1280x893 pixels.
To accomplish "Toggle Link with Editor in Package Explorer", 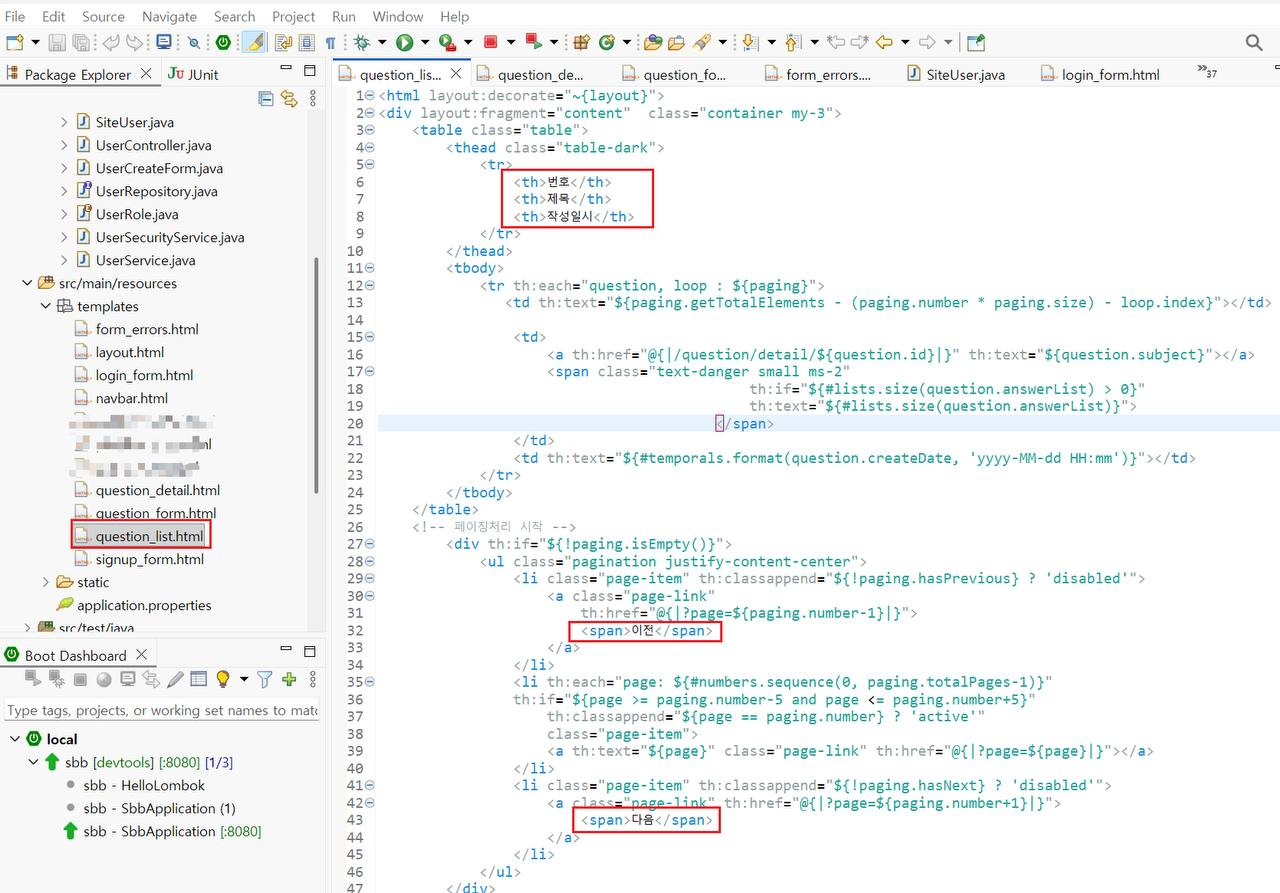I will click(289, 99).
